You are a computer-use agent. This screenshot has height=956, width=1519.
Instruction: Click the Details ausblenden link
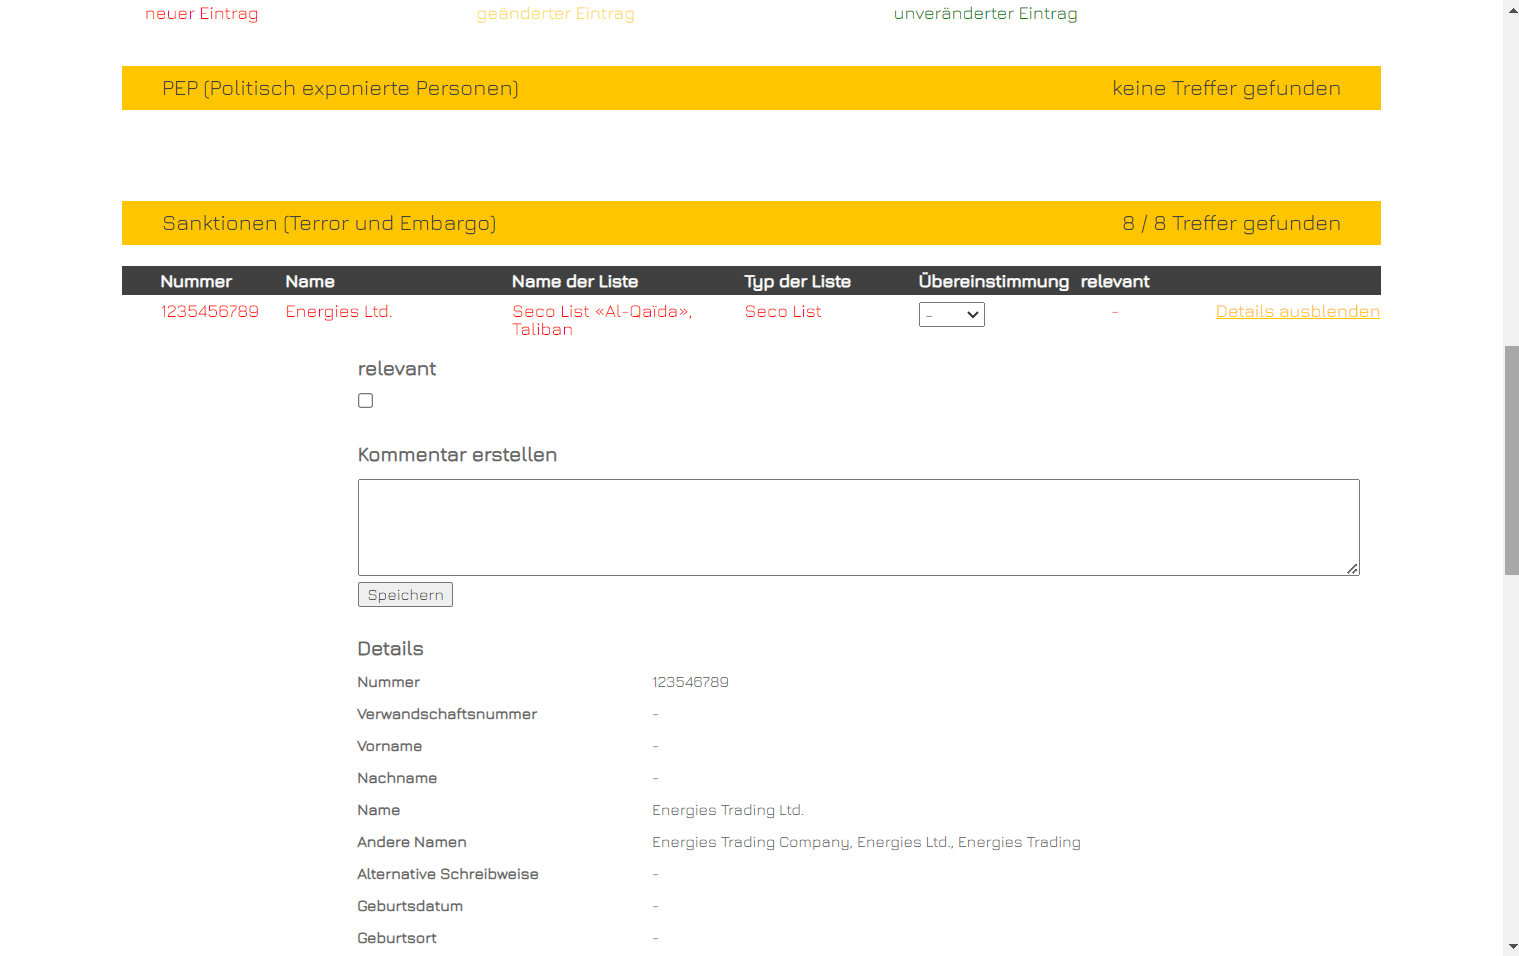(x=1297, y=312)
